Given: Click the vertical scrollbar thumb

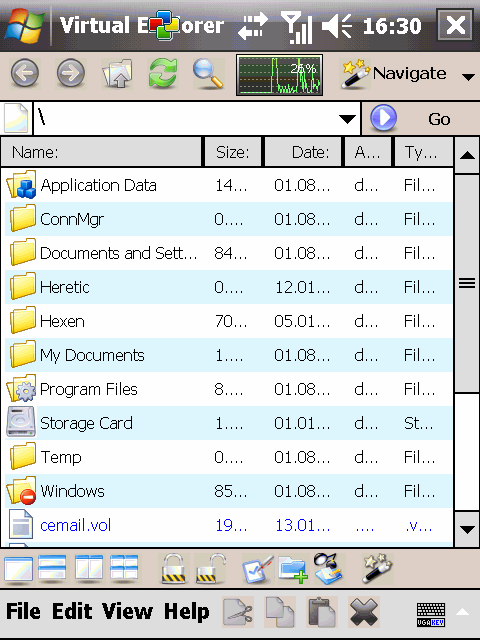Looking at the screenshot, I should click(467, 284).
